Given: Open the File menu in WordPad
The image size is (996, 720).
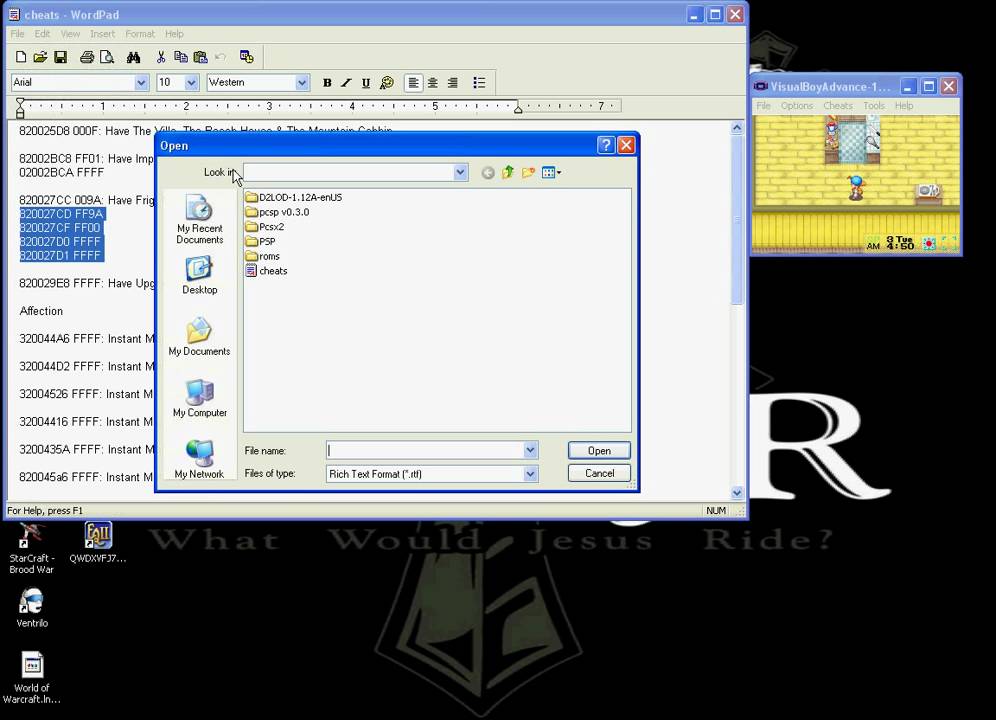Looking at the screenshot, I should pos(17,34).
